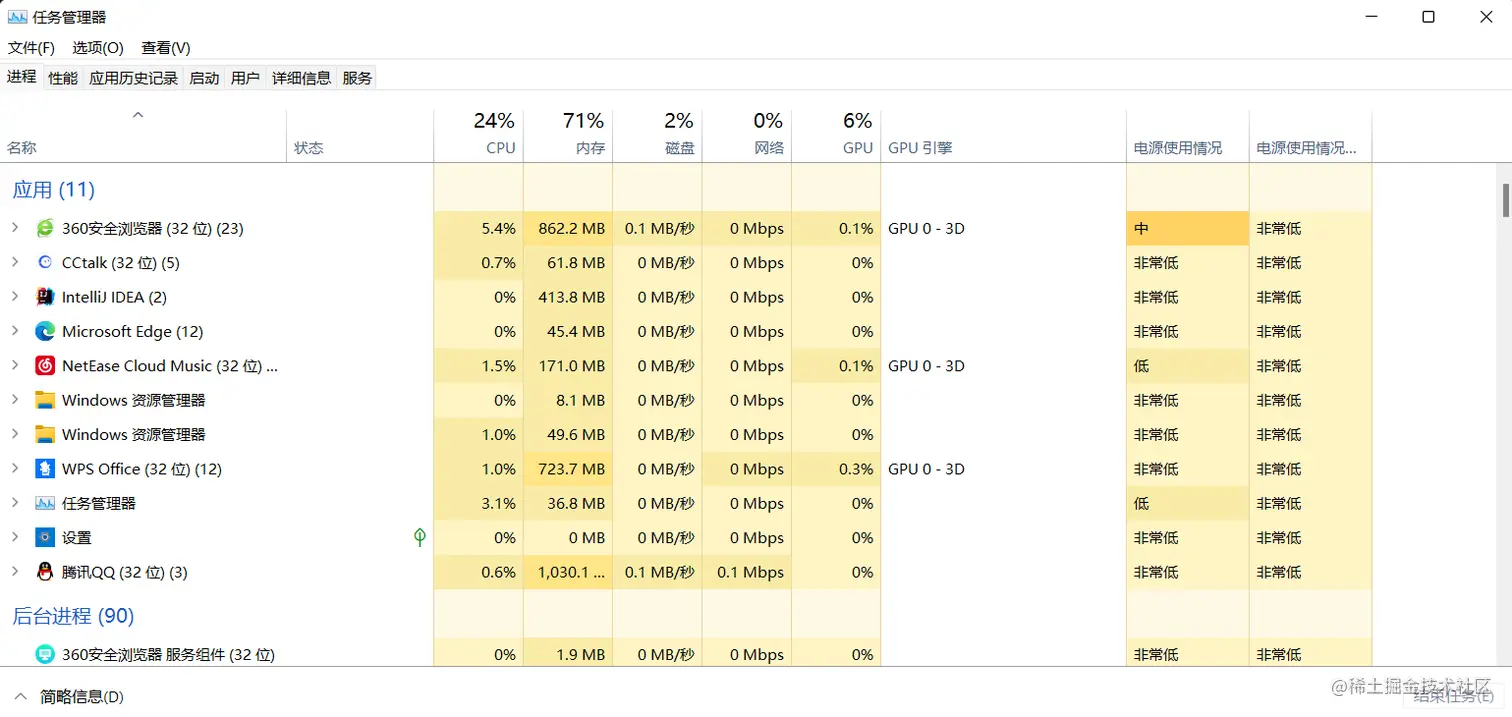
Task: Click the 应用 (11) group heading
Action: [x=54, y=189]
